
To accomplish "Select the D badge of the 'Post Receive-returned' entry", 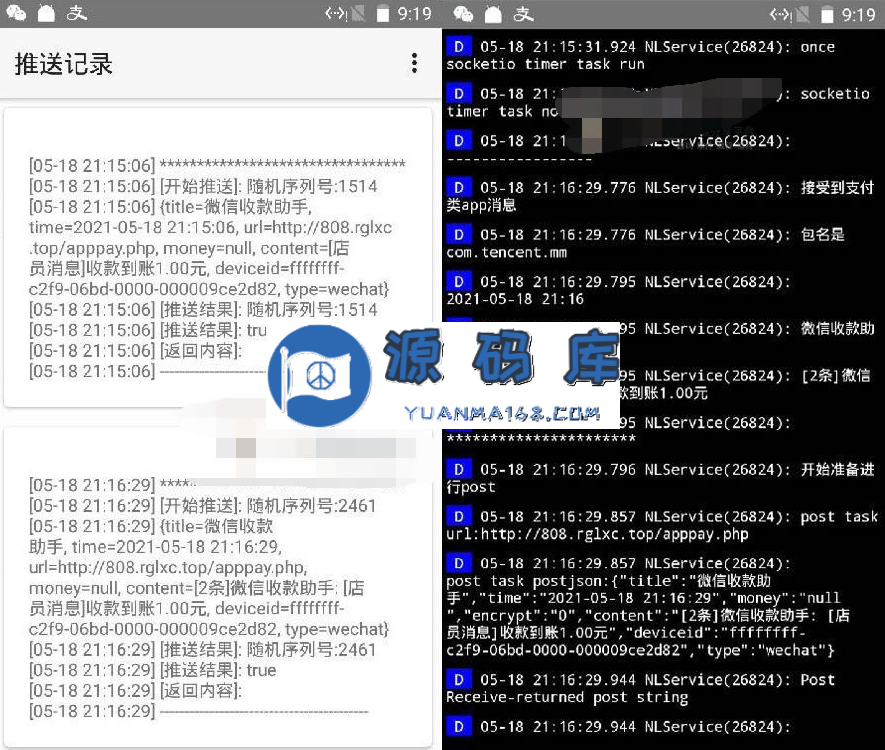I will (459, 679).
